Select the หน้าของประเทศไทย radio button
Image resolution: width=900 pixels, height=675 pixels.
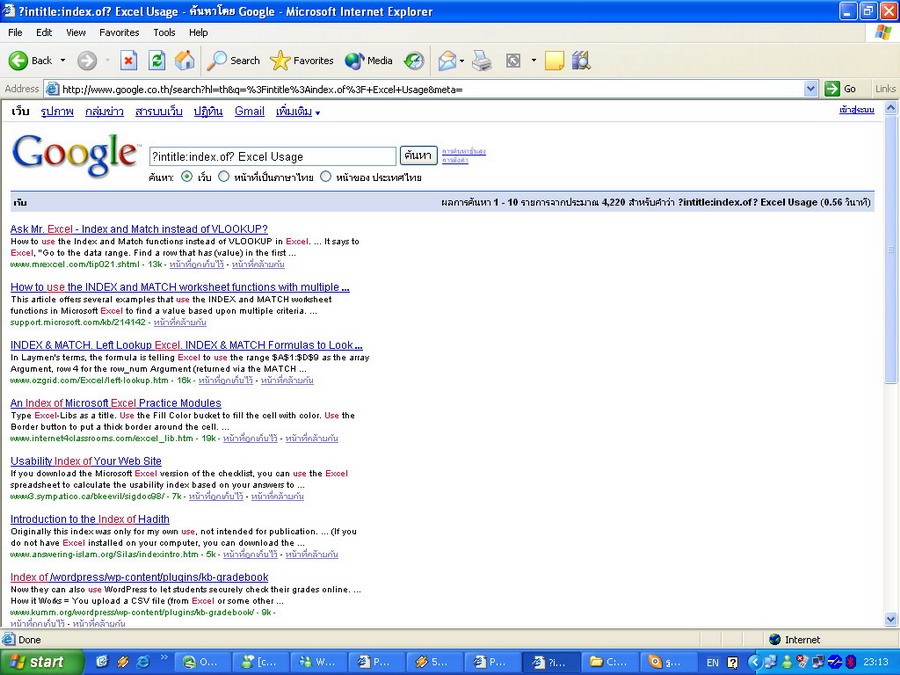point(325,177)
